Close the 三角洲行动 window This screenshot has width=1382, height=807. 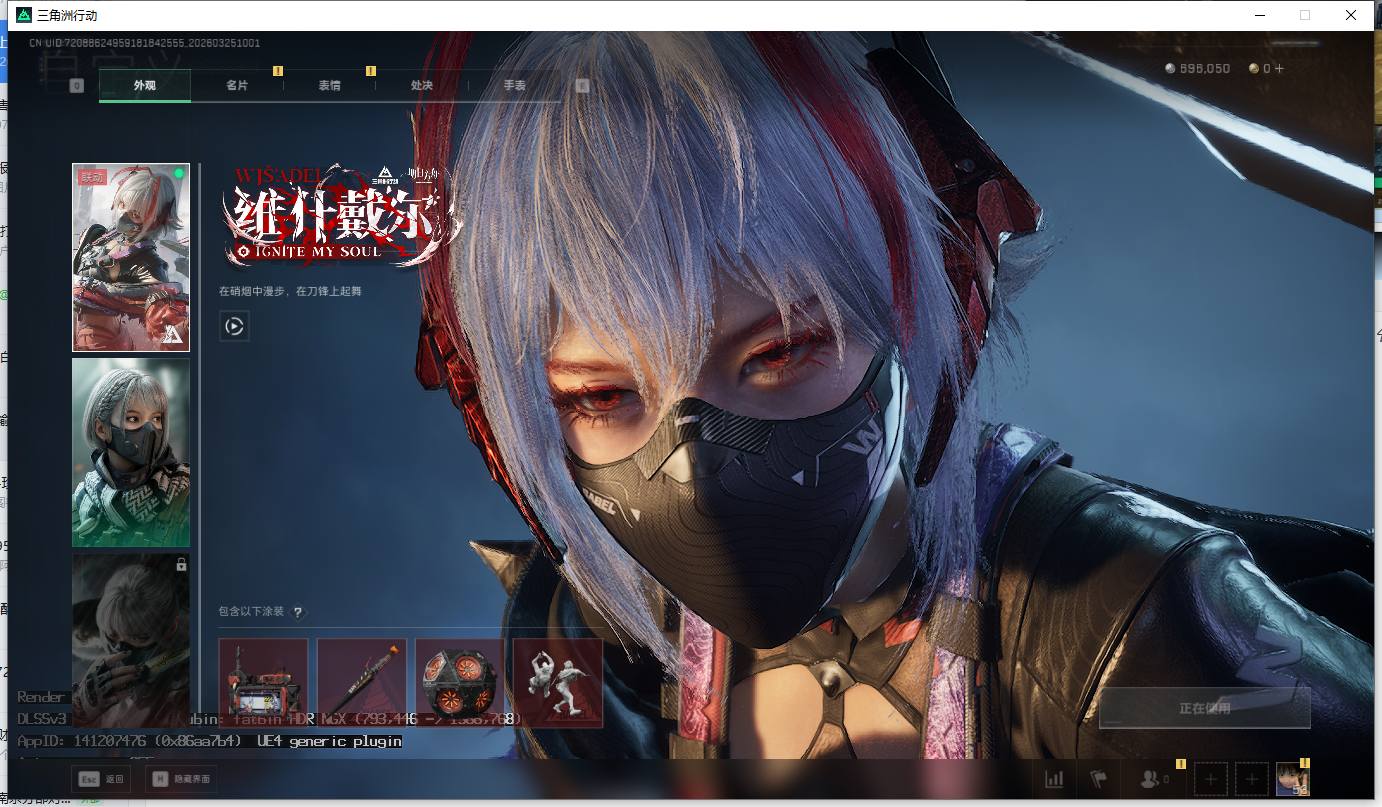point(1351,15)
